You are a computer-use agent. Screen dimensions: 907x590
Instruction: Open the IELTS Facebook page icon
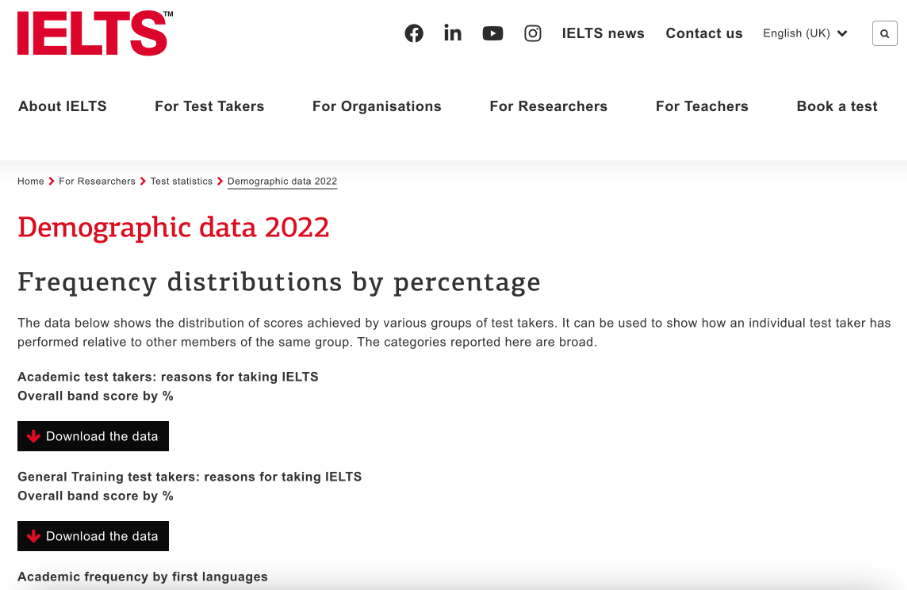tap(414, 34)
